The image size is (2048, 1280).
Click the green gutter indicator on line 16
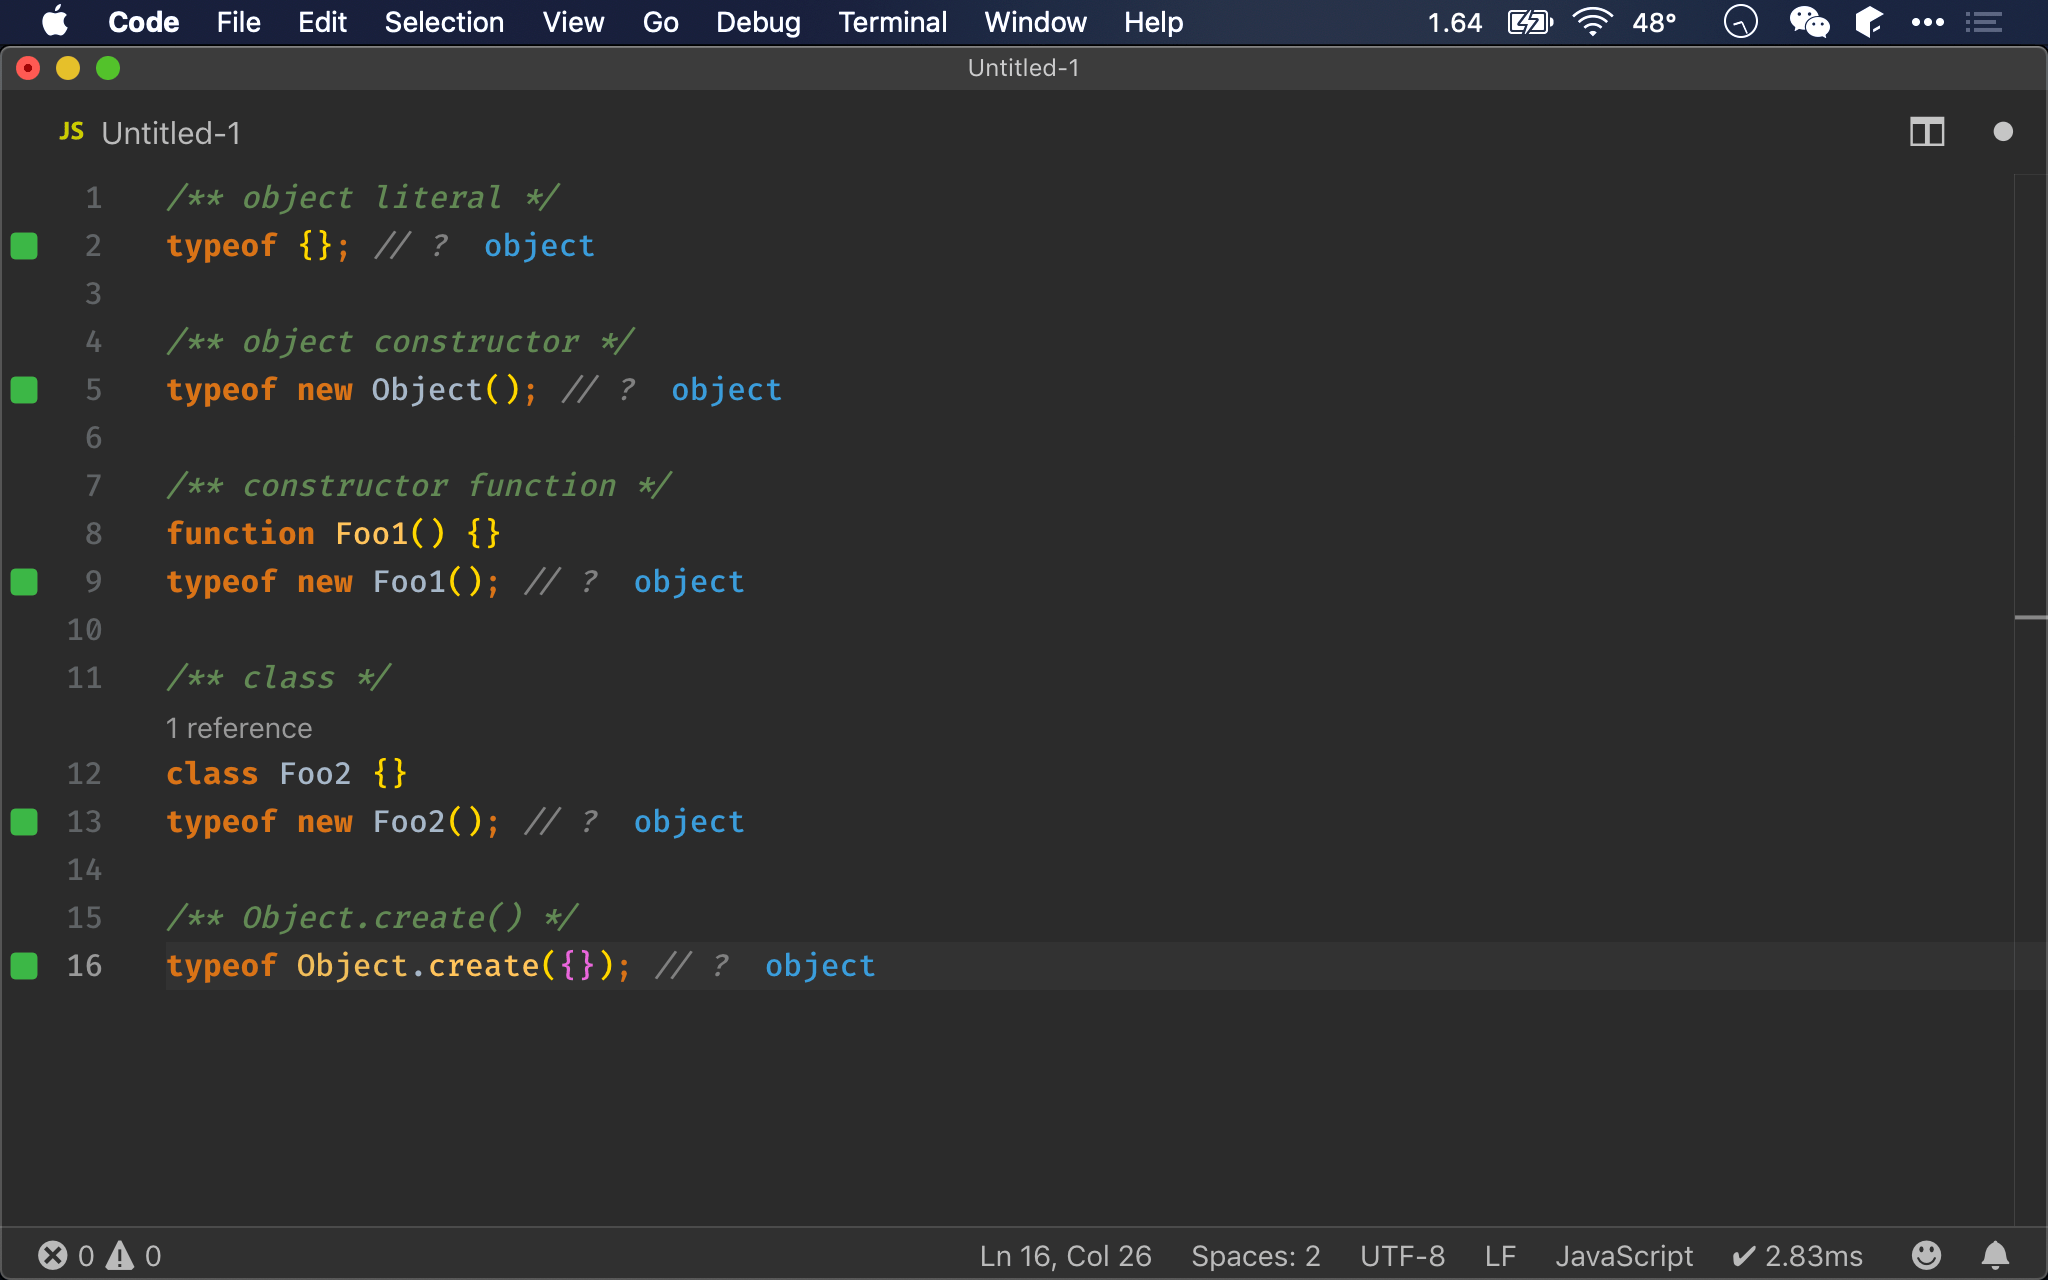coord(24,966)
